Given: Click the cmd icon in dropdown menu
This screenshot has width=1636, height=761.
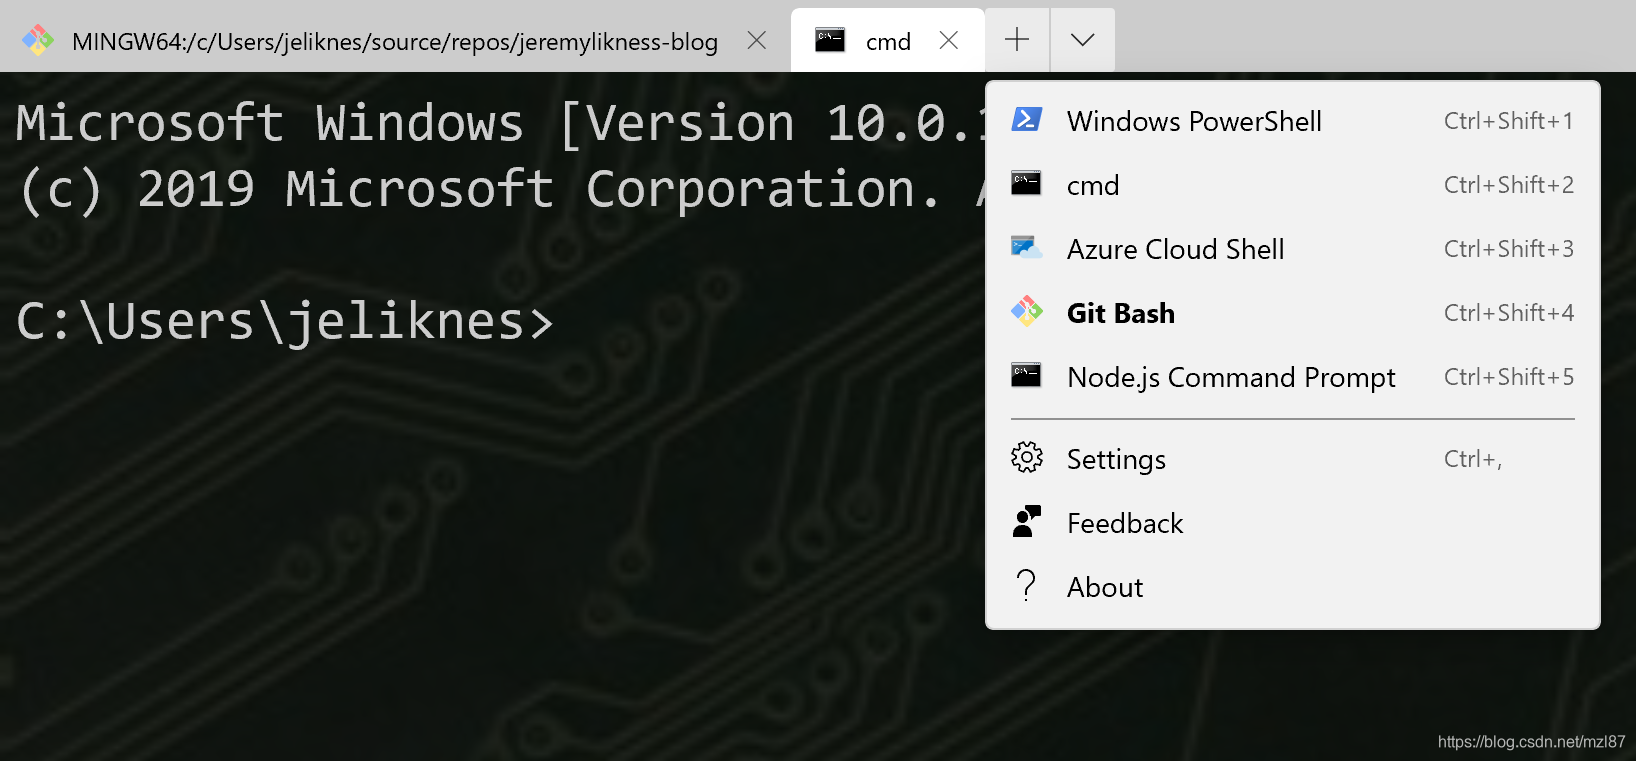Looking at the screenshot, I should click(x=1026, y=183).
